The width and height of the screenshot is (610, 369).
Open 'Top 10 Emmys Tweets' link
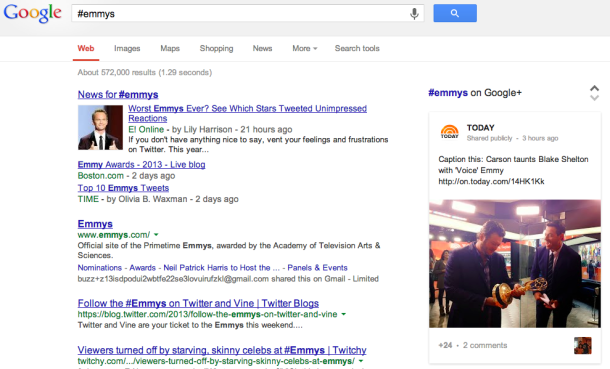pos(123,188)
